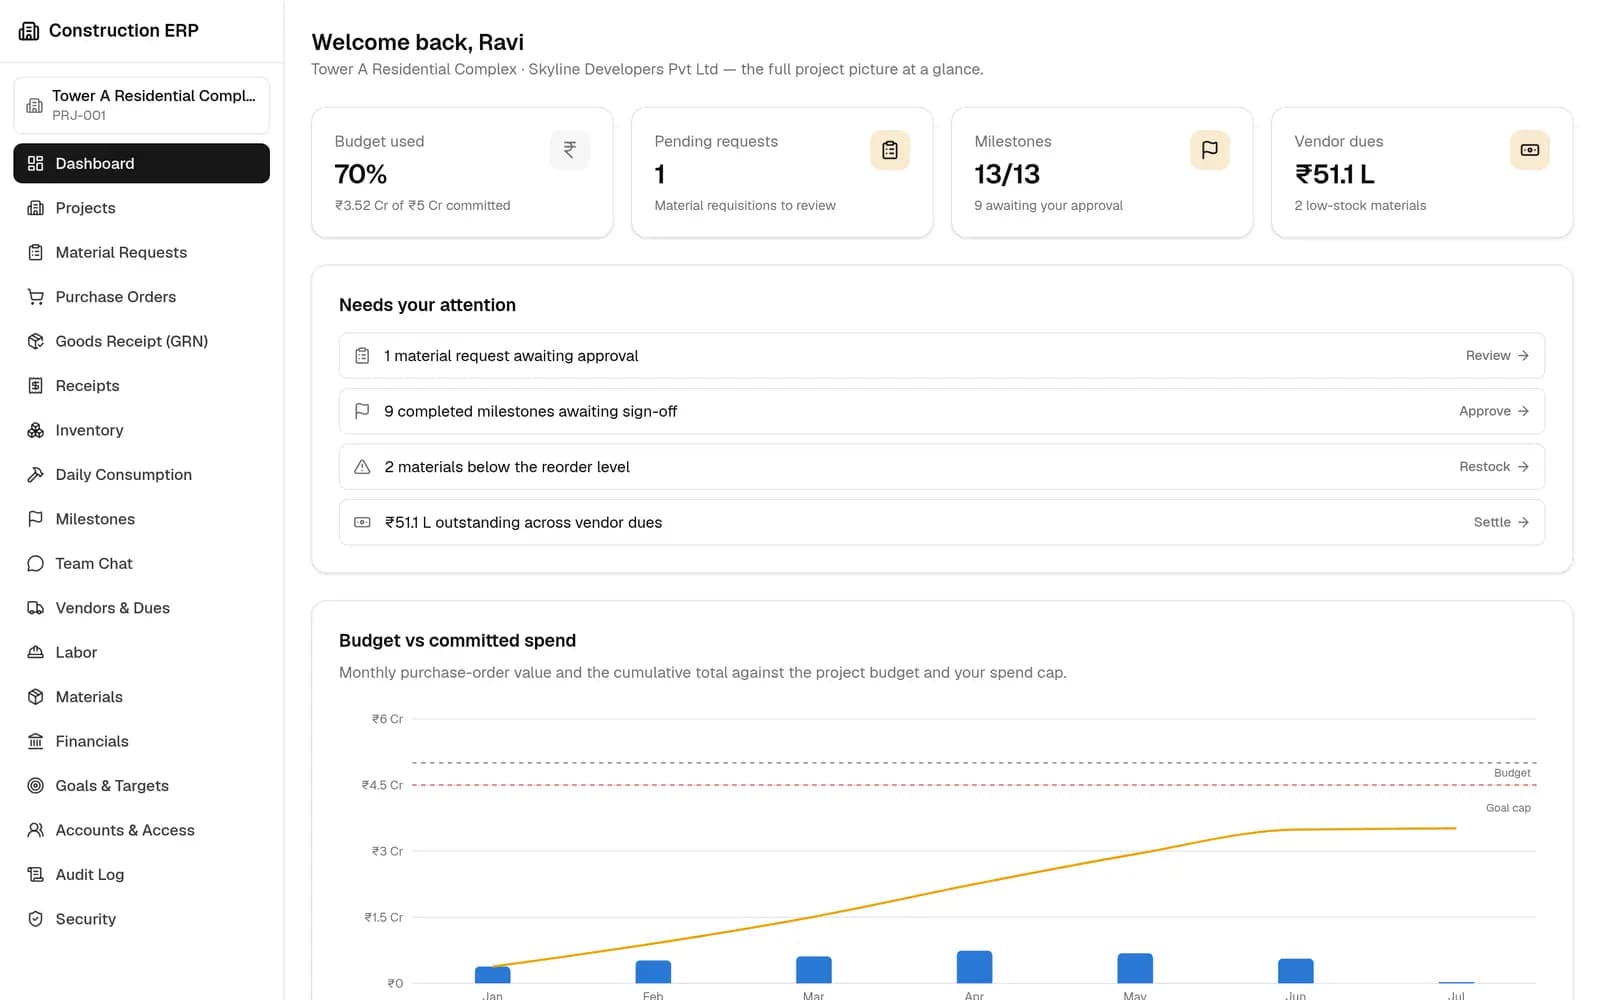Click the Team Chat bubble icon
The height and width of the screenshot is (1000, 1600).
36,564
